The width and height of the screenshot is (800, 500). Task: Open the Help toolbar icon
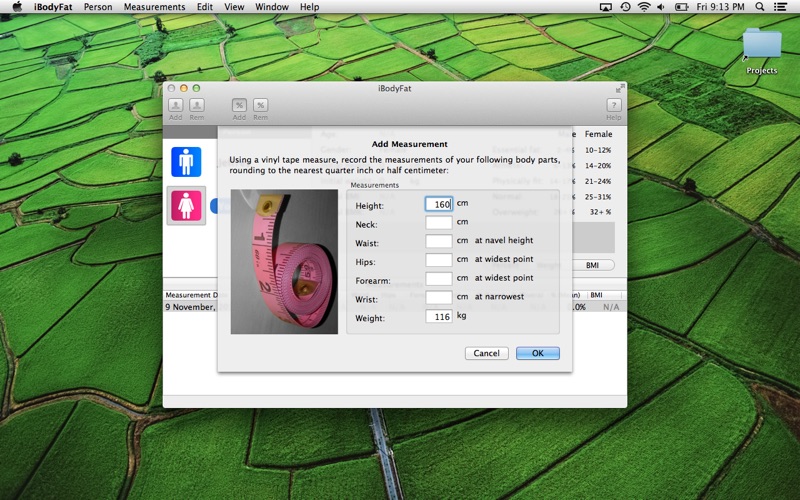[x=614, y=105]
